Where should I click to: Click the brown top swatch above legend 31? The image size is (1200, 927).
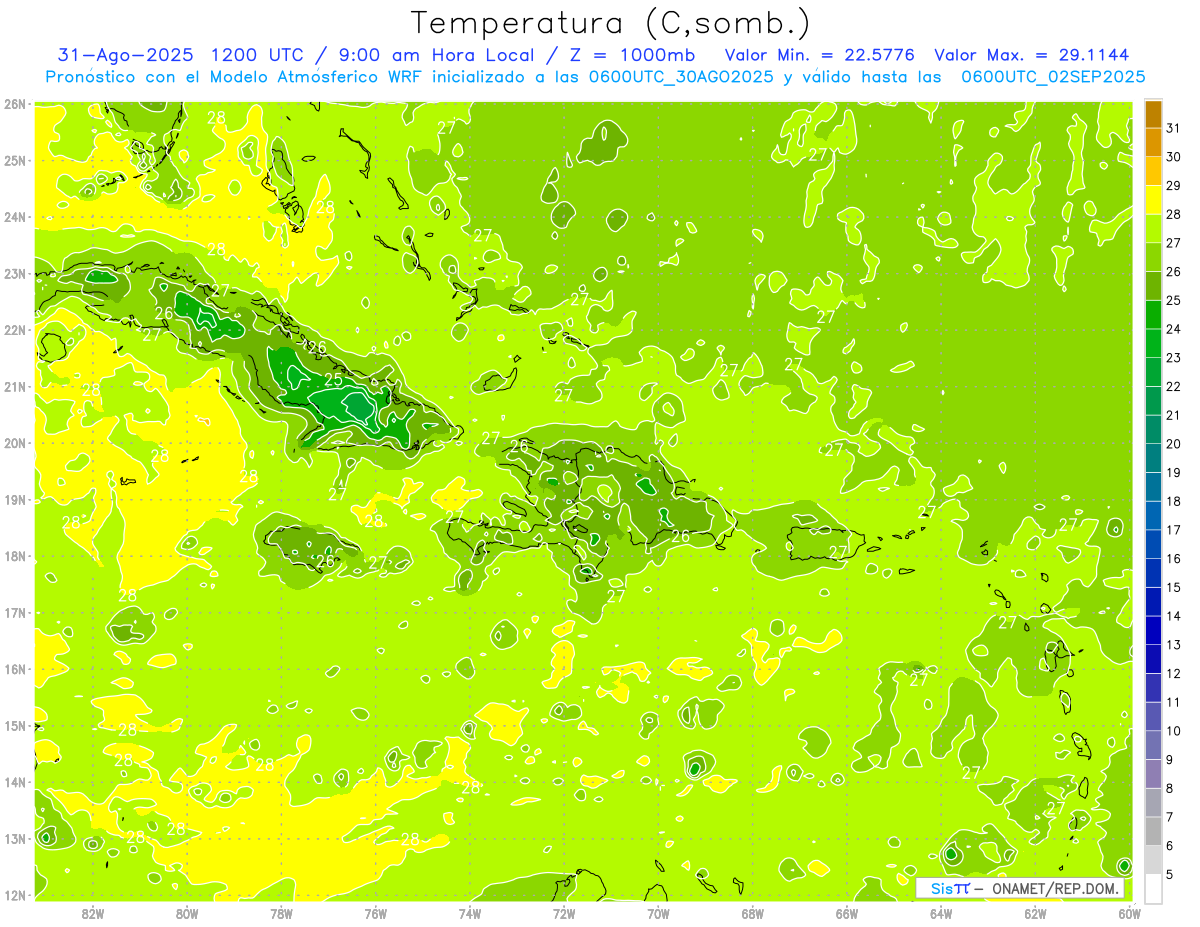[1153, 114]
